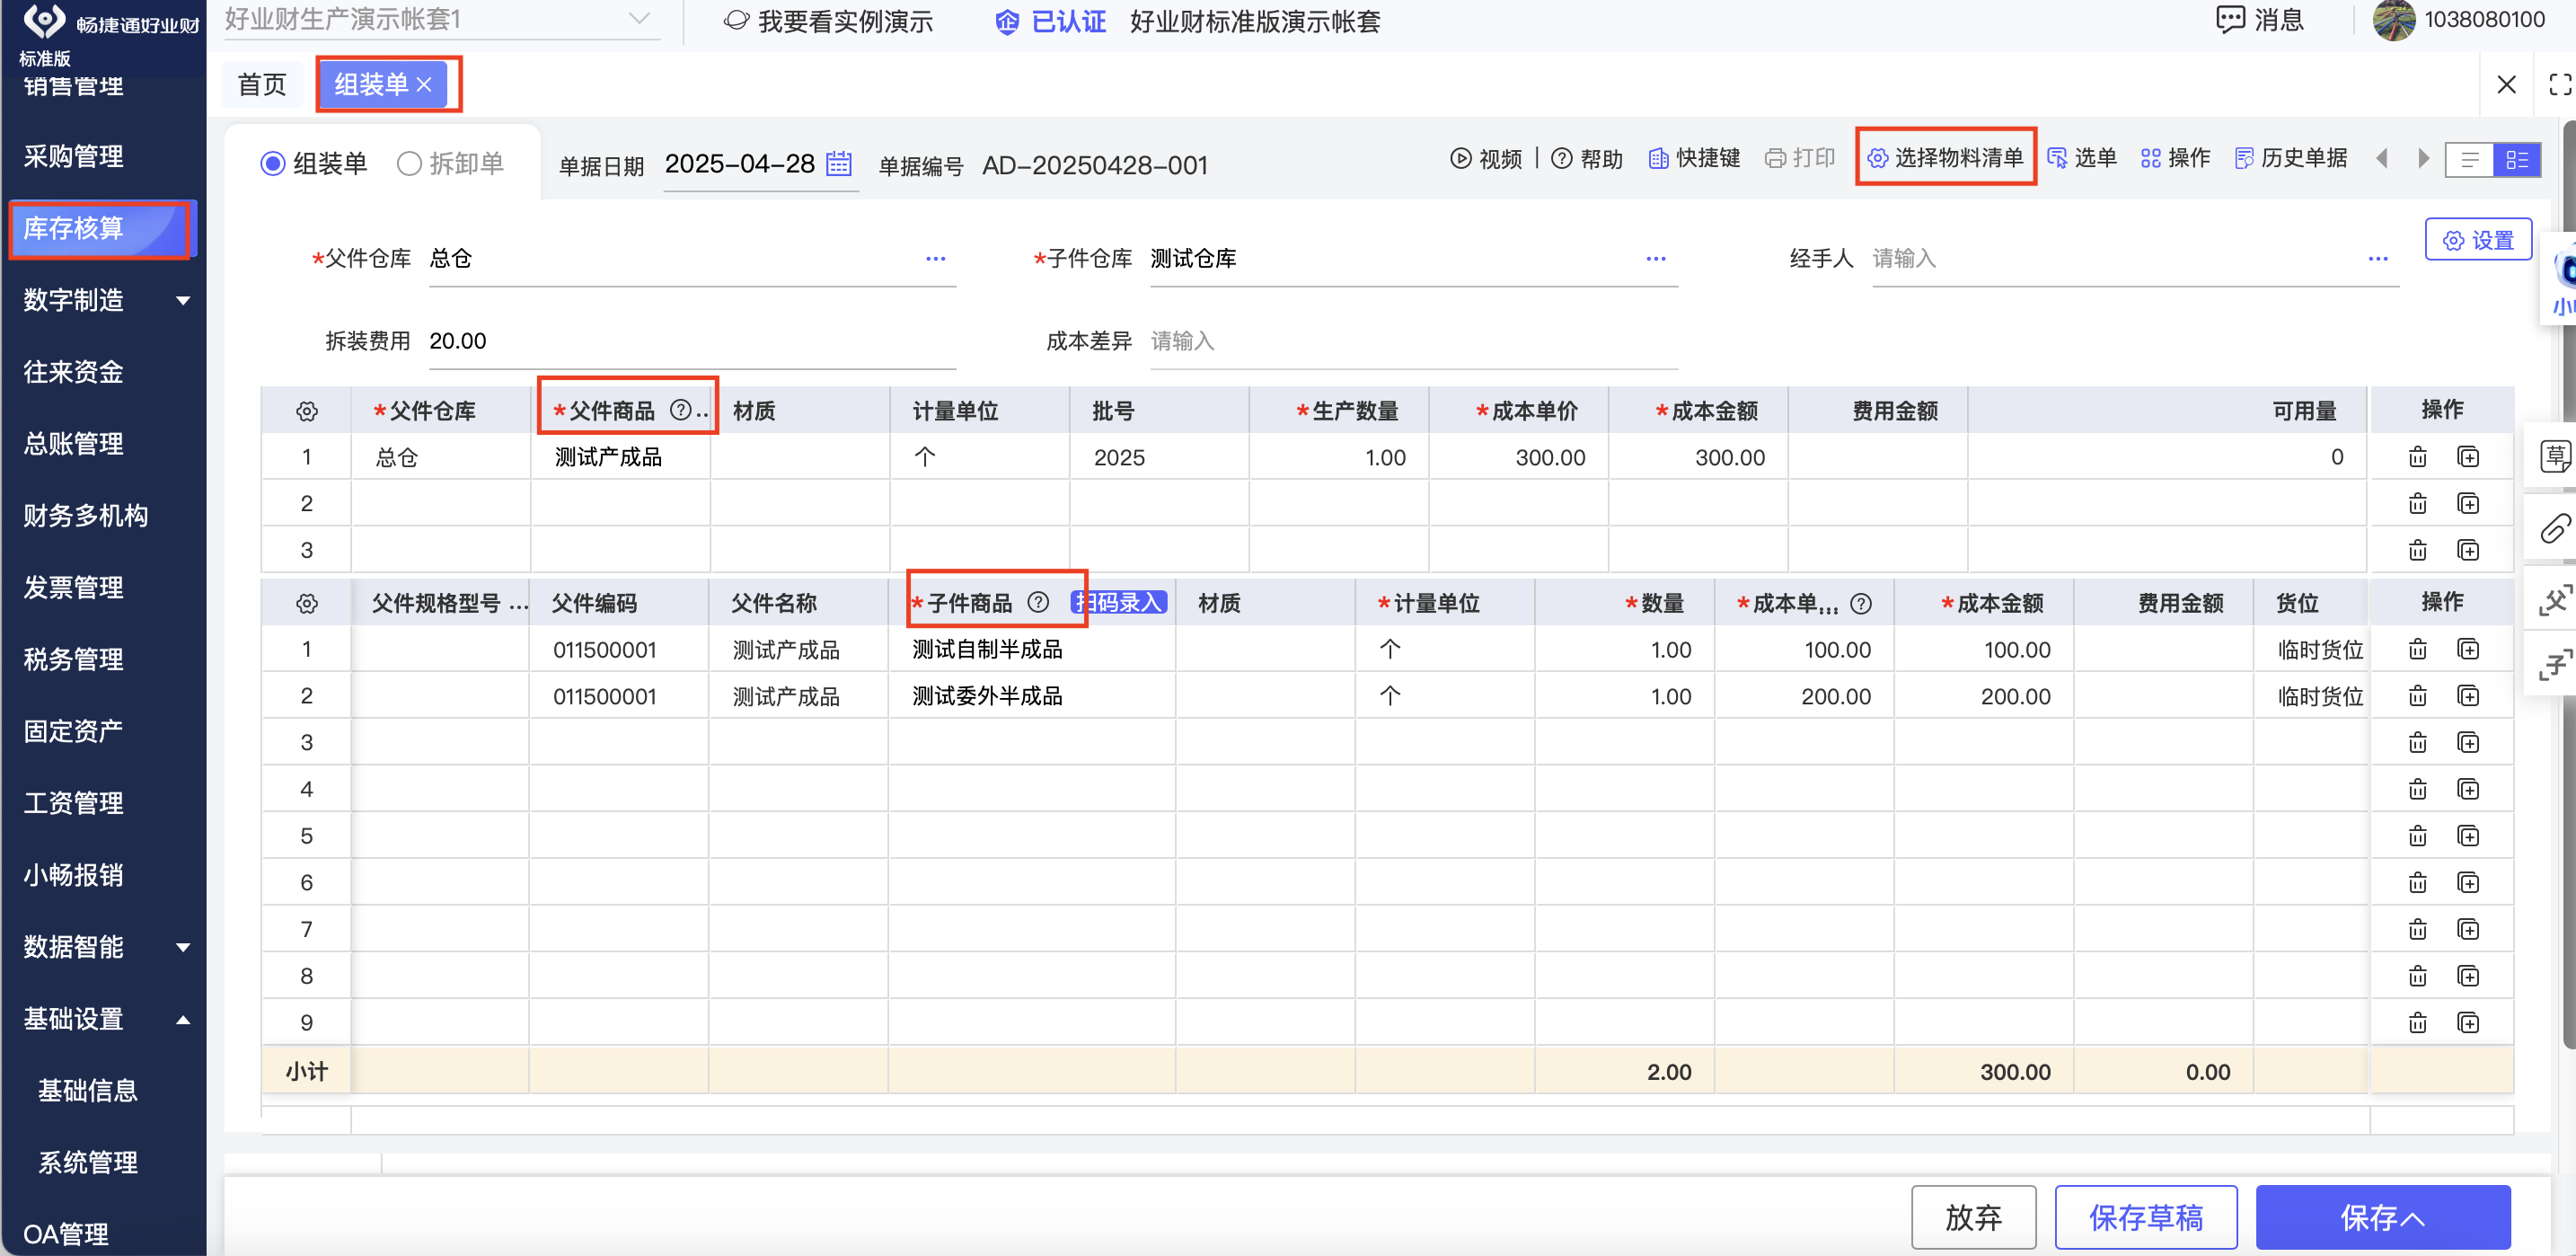The height and width of the screenshot is (1256, 2576).
Task: Click the 经手人 input field
Action: pyautogui.click(x=2134, y=259)
